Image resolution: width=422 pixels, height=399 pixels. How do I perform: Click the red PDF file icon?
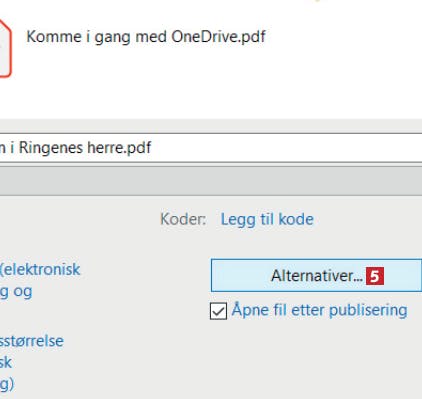tap(5, 48)
